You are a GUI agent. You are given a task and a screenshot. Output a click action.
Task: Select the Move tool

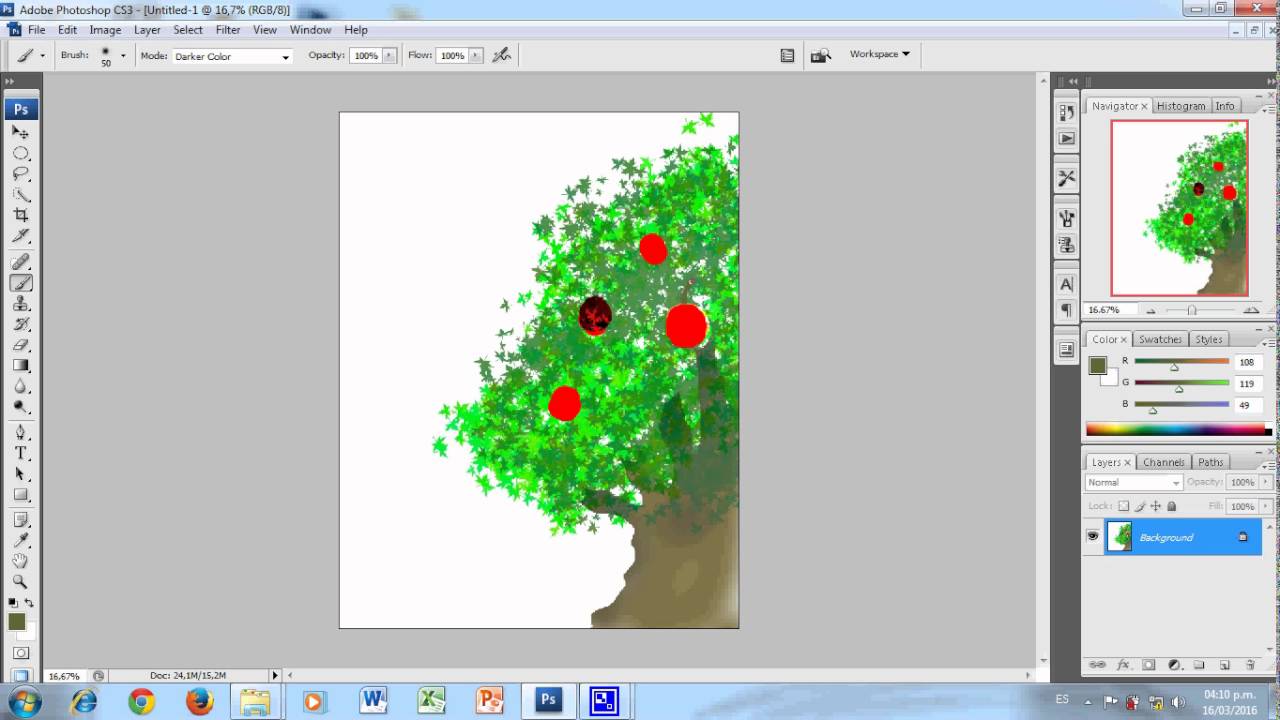pyautogui.click(x=21, y=132)
